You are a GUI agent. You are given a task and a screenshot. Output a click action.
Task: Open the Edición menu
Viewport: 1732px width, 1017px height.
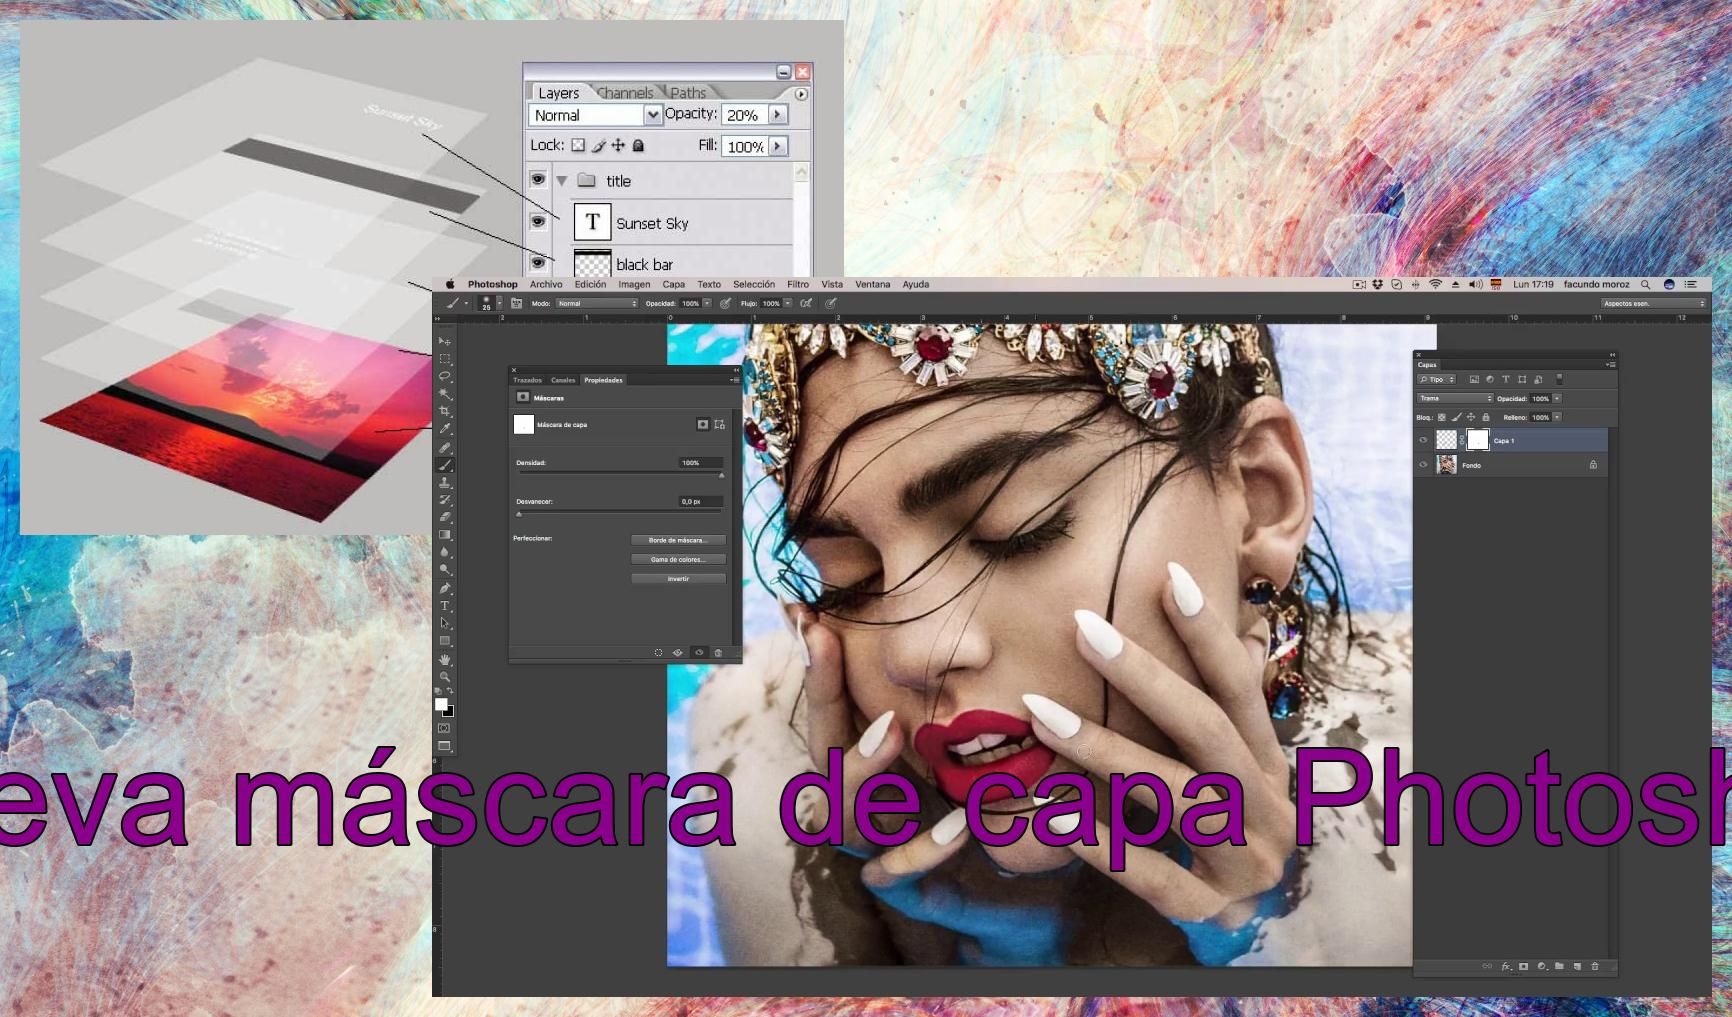pos(590,284)
